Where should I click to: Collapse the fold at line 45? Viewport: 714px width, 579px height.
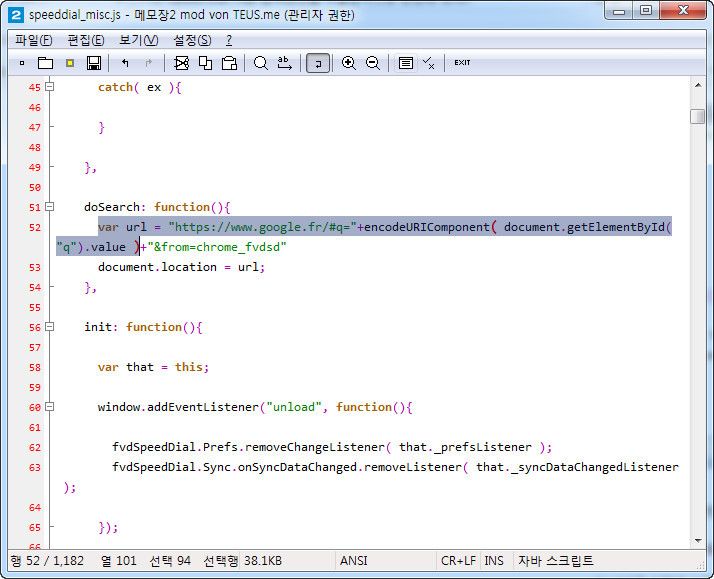click(50, 86)
